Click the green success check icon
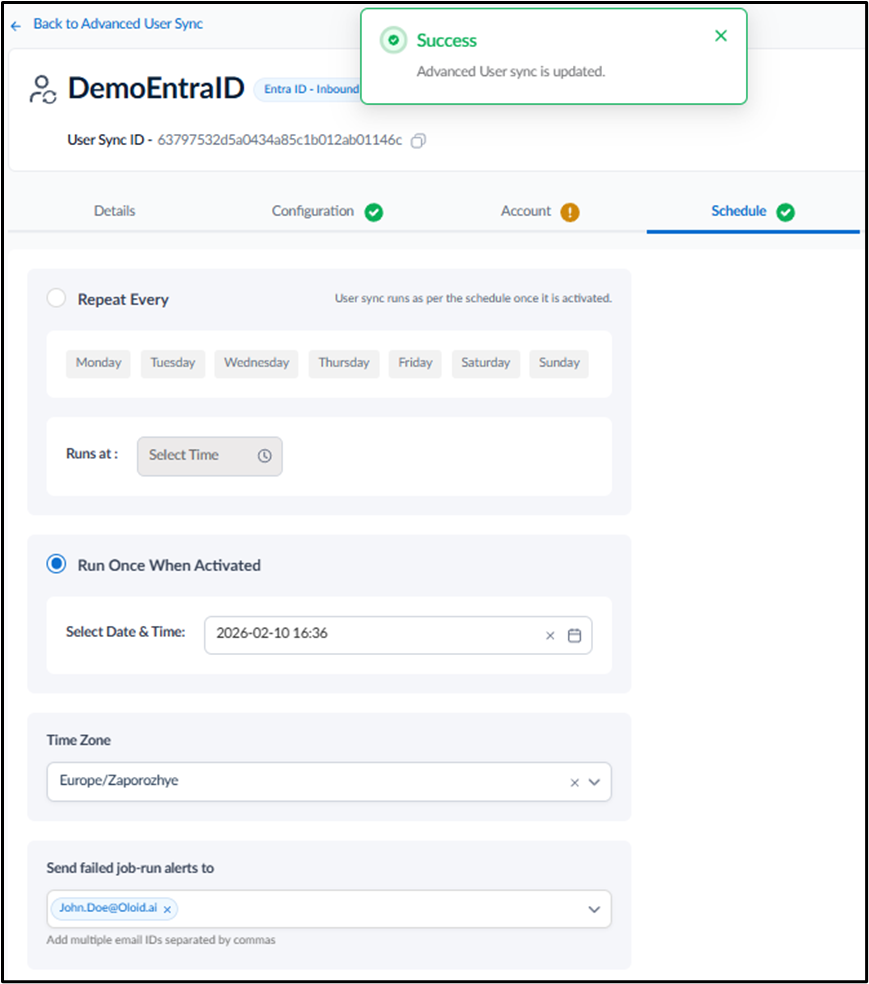The width and height of the screenshot is (869, 984). click(x=393, y=40)
